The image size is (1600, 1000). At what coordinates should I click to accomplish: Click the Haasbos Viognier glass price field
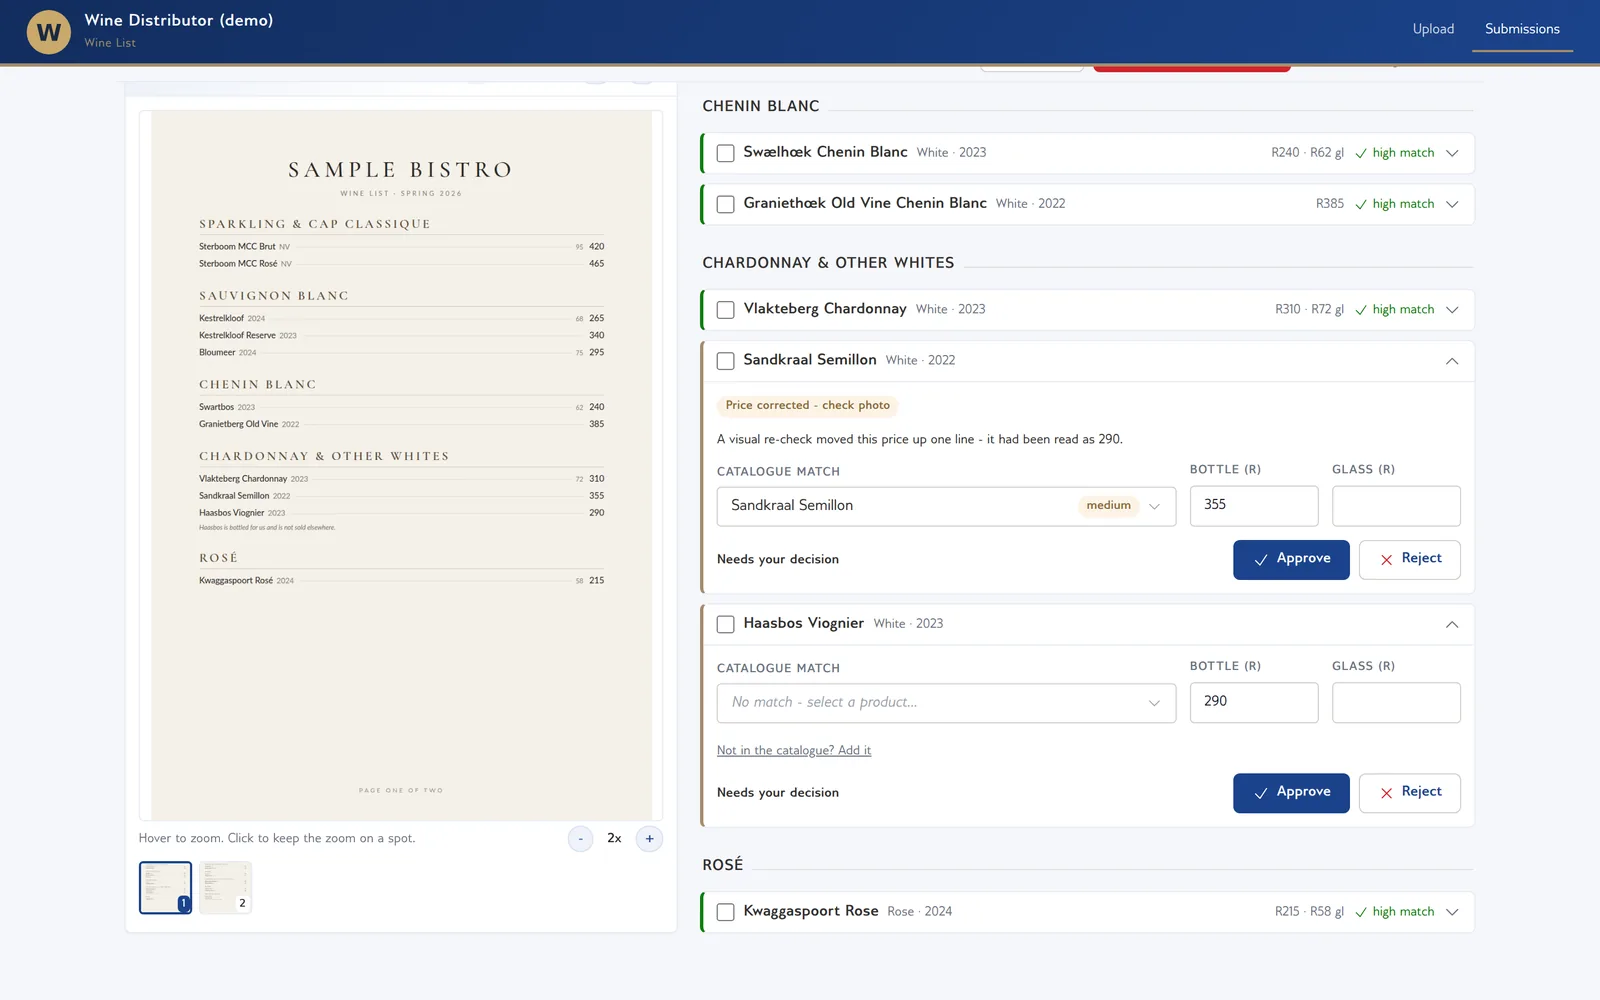[1396, 703]
